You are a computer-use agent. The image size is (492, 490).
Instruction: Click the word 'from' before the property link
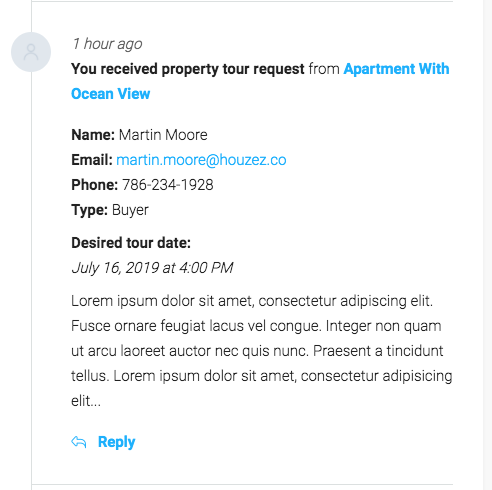324,69
